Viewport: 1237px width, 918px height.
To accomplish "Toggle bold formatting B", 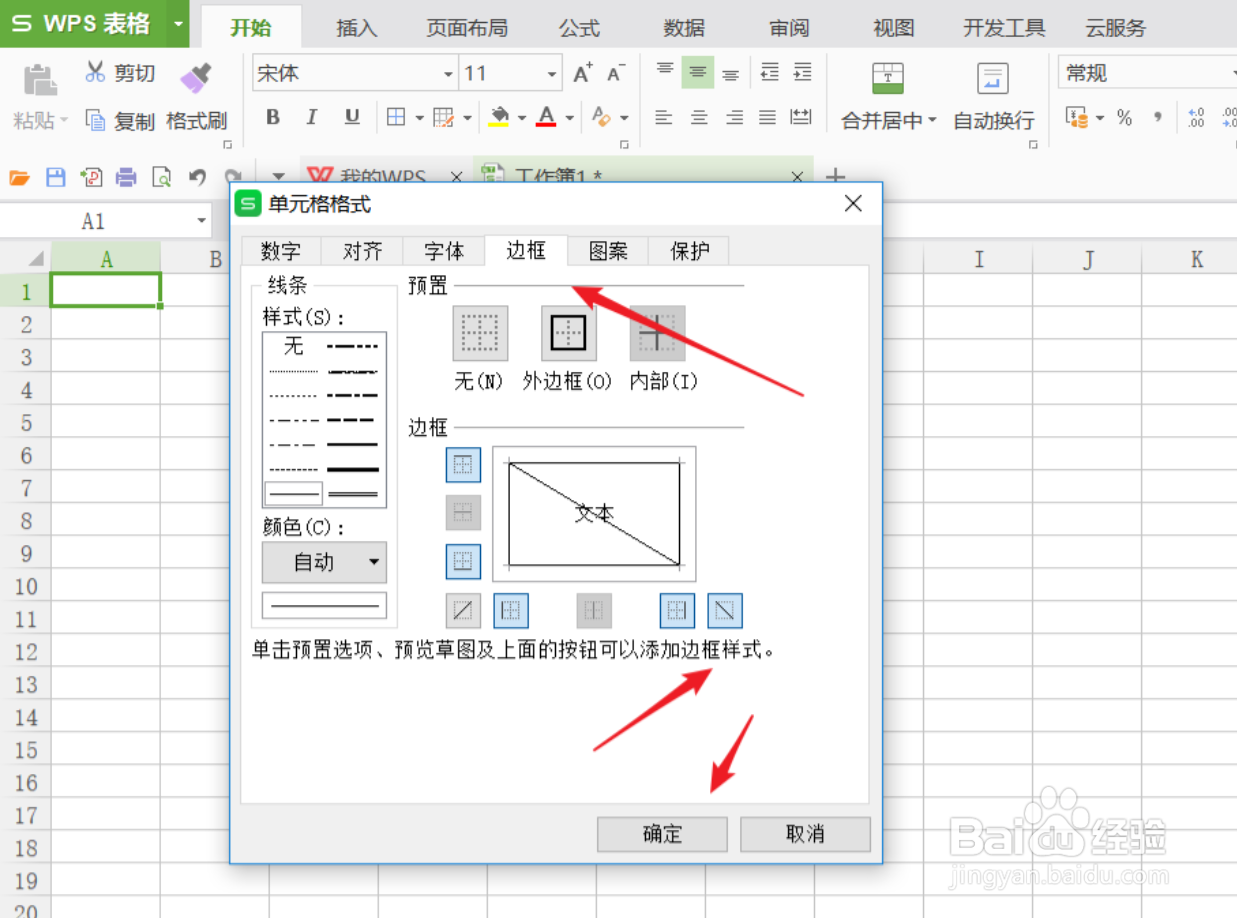I will tap(273, 117).
